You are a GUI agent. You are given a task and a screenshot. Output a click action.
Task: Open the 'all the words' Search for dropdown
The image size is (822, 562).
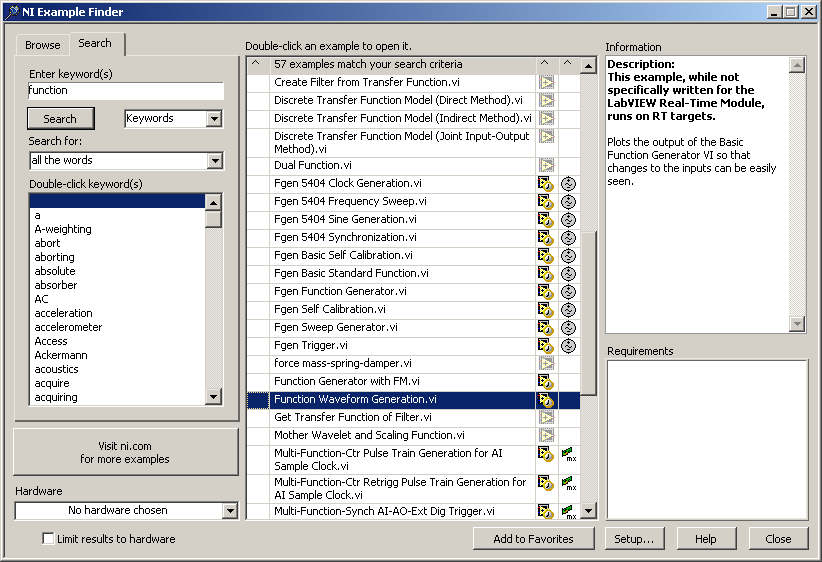[x=215, y=160]
